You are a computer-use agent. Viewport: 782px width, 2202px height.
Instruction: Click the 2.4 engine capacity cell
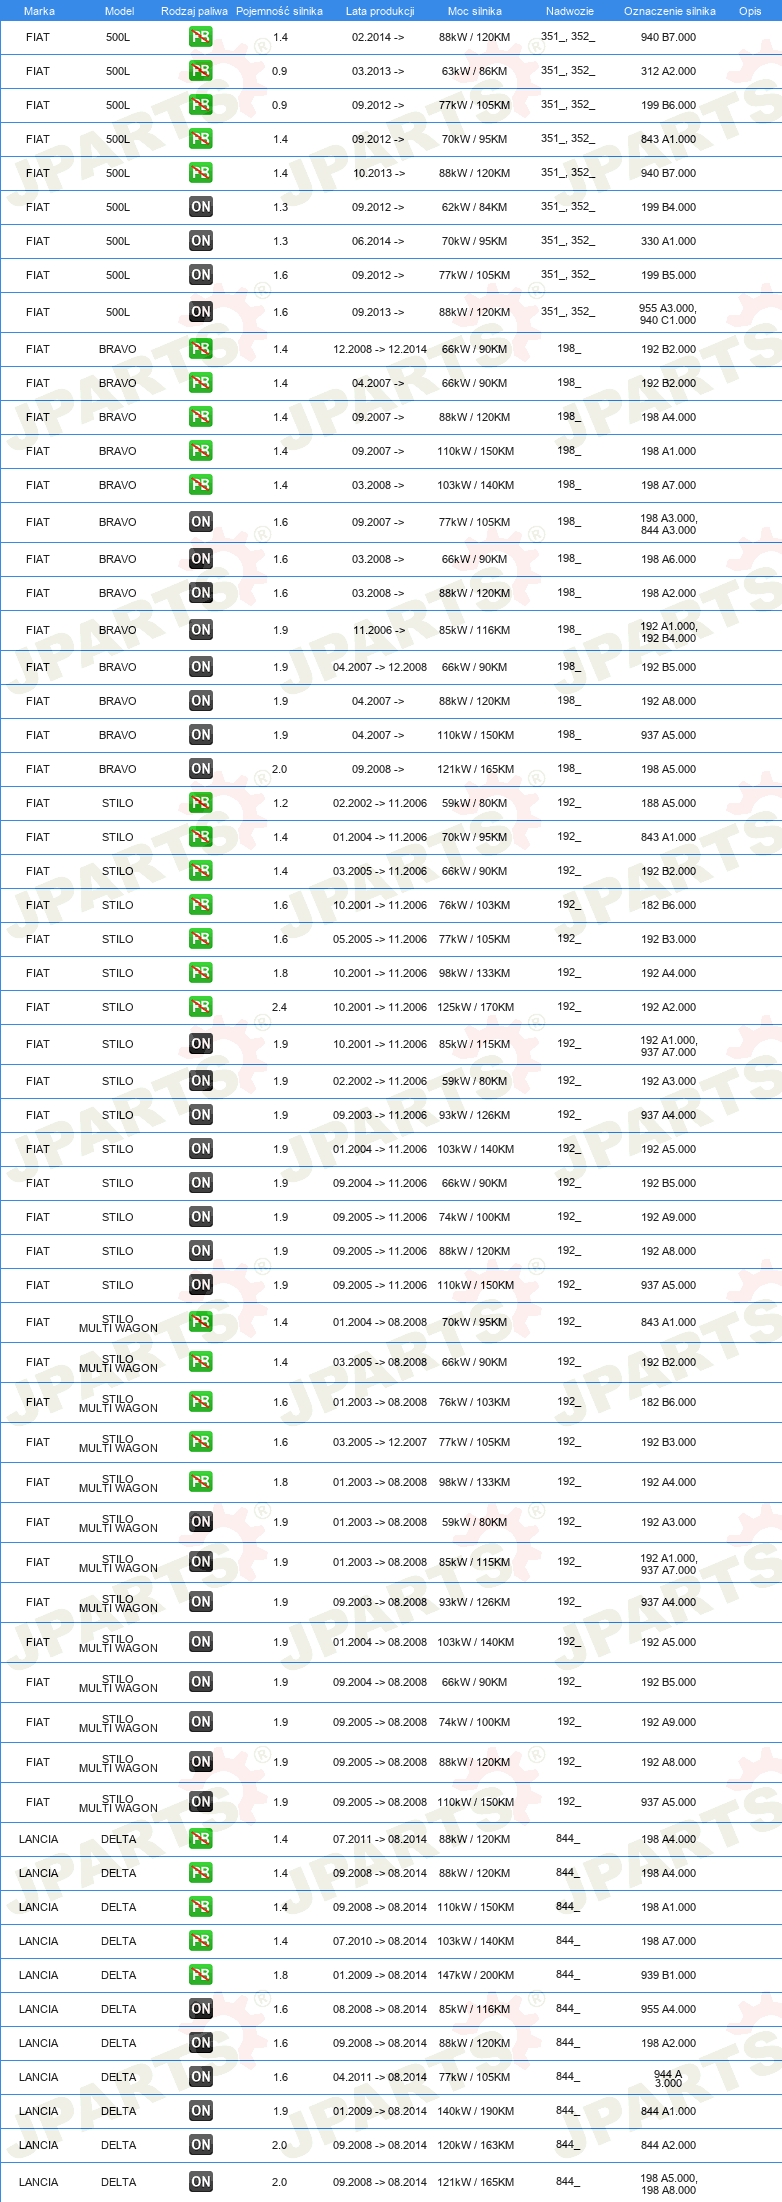280,1007
